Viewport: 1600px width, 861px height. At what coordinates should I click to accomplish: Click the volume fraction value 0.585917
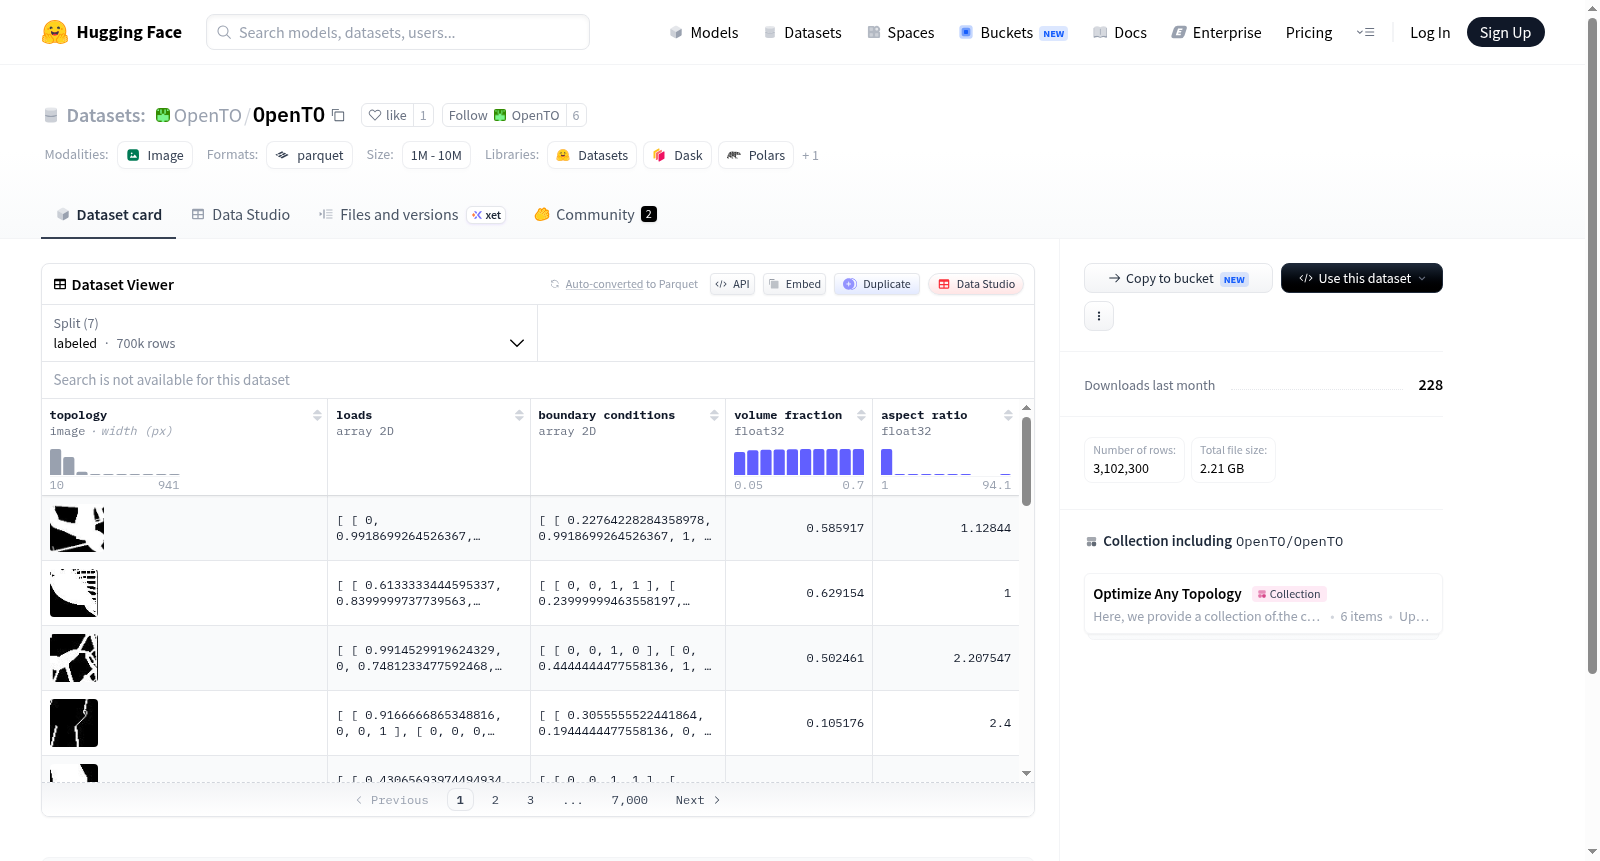[835, 528]
